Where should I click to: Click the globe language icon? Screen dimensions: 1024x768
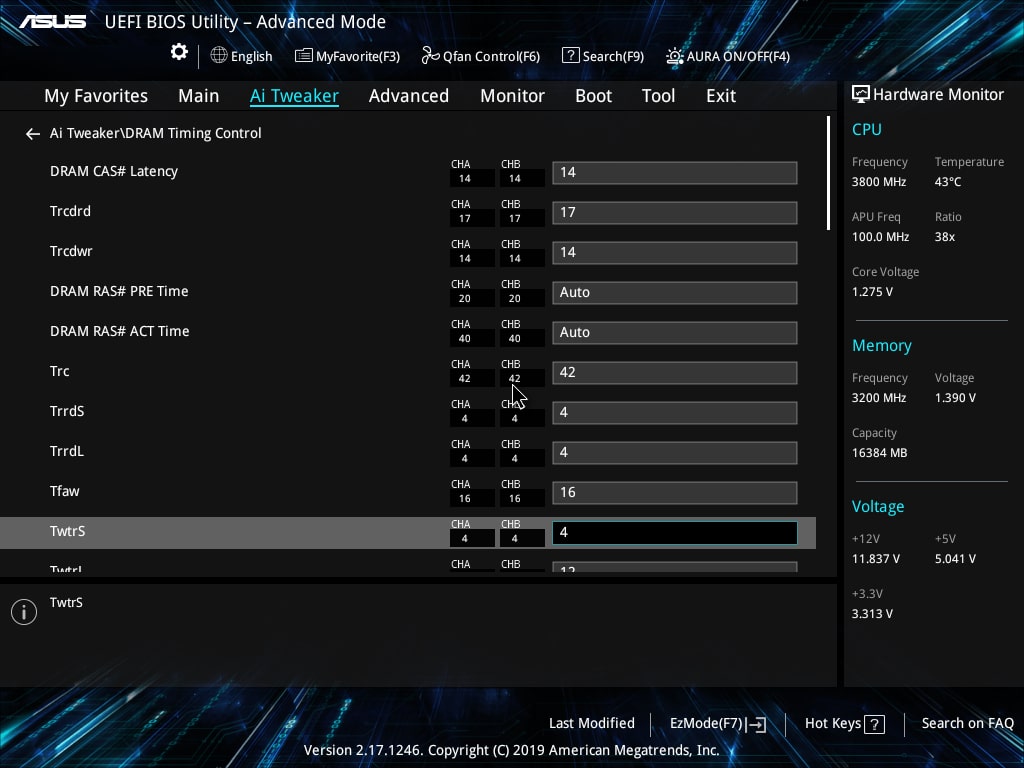[219, 56]
